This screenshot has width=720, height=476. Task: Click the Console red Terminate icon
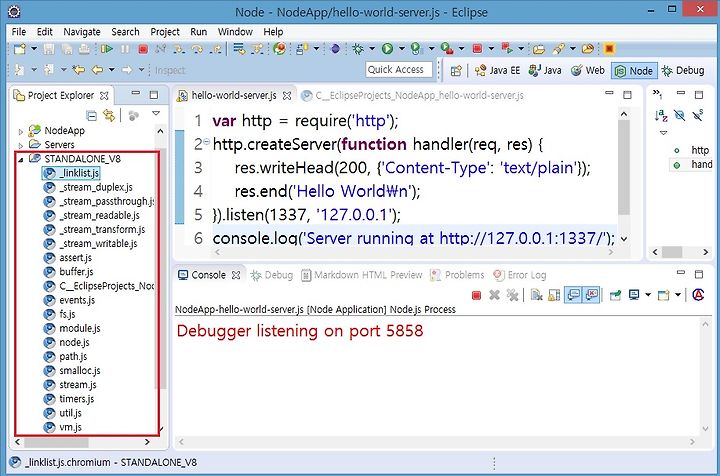tap(476, 295)
